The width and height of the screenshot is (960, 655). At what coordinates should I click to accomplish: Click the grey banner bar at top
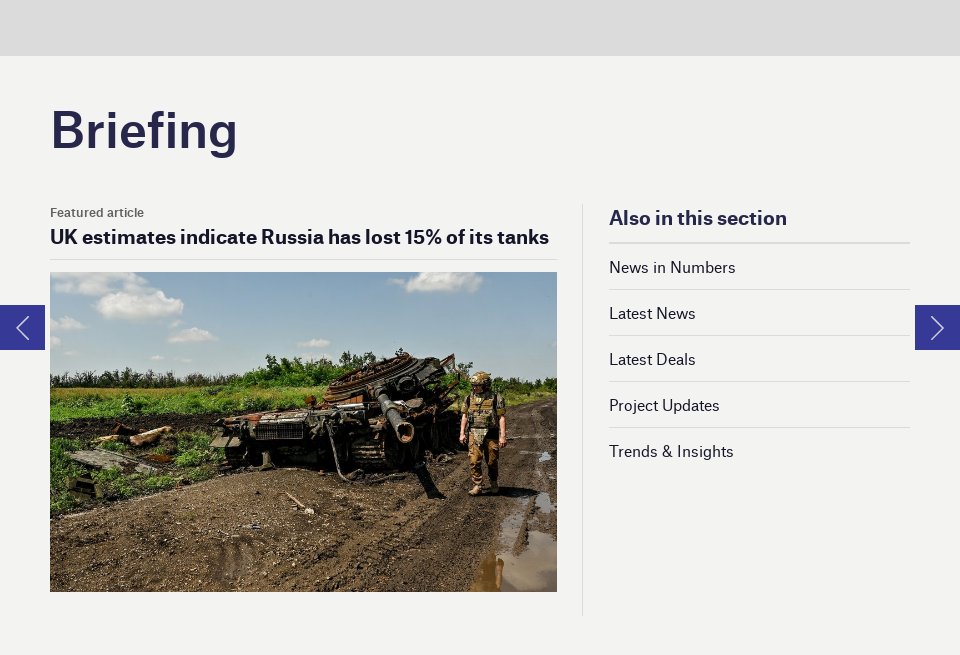coord(480,27)
